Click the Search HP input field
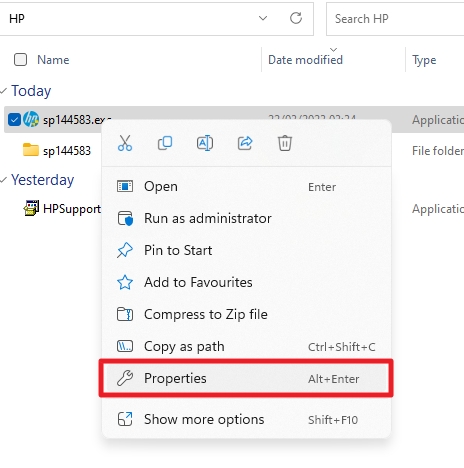The image size is (464, 468). [395, 19]
